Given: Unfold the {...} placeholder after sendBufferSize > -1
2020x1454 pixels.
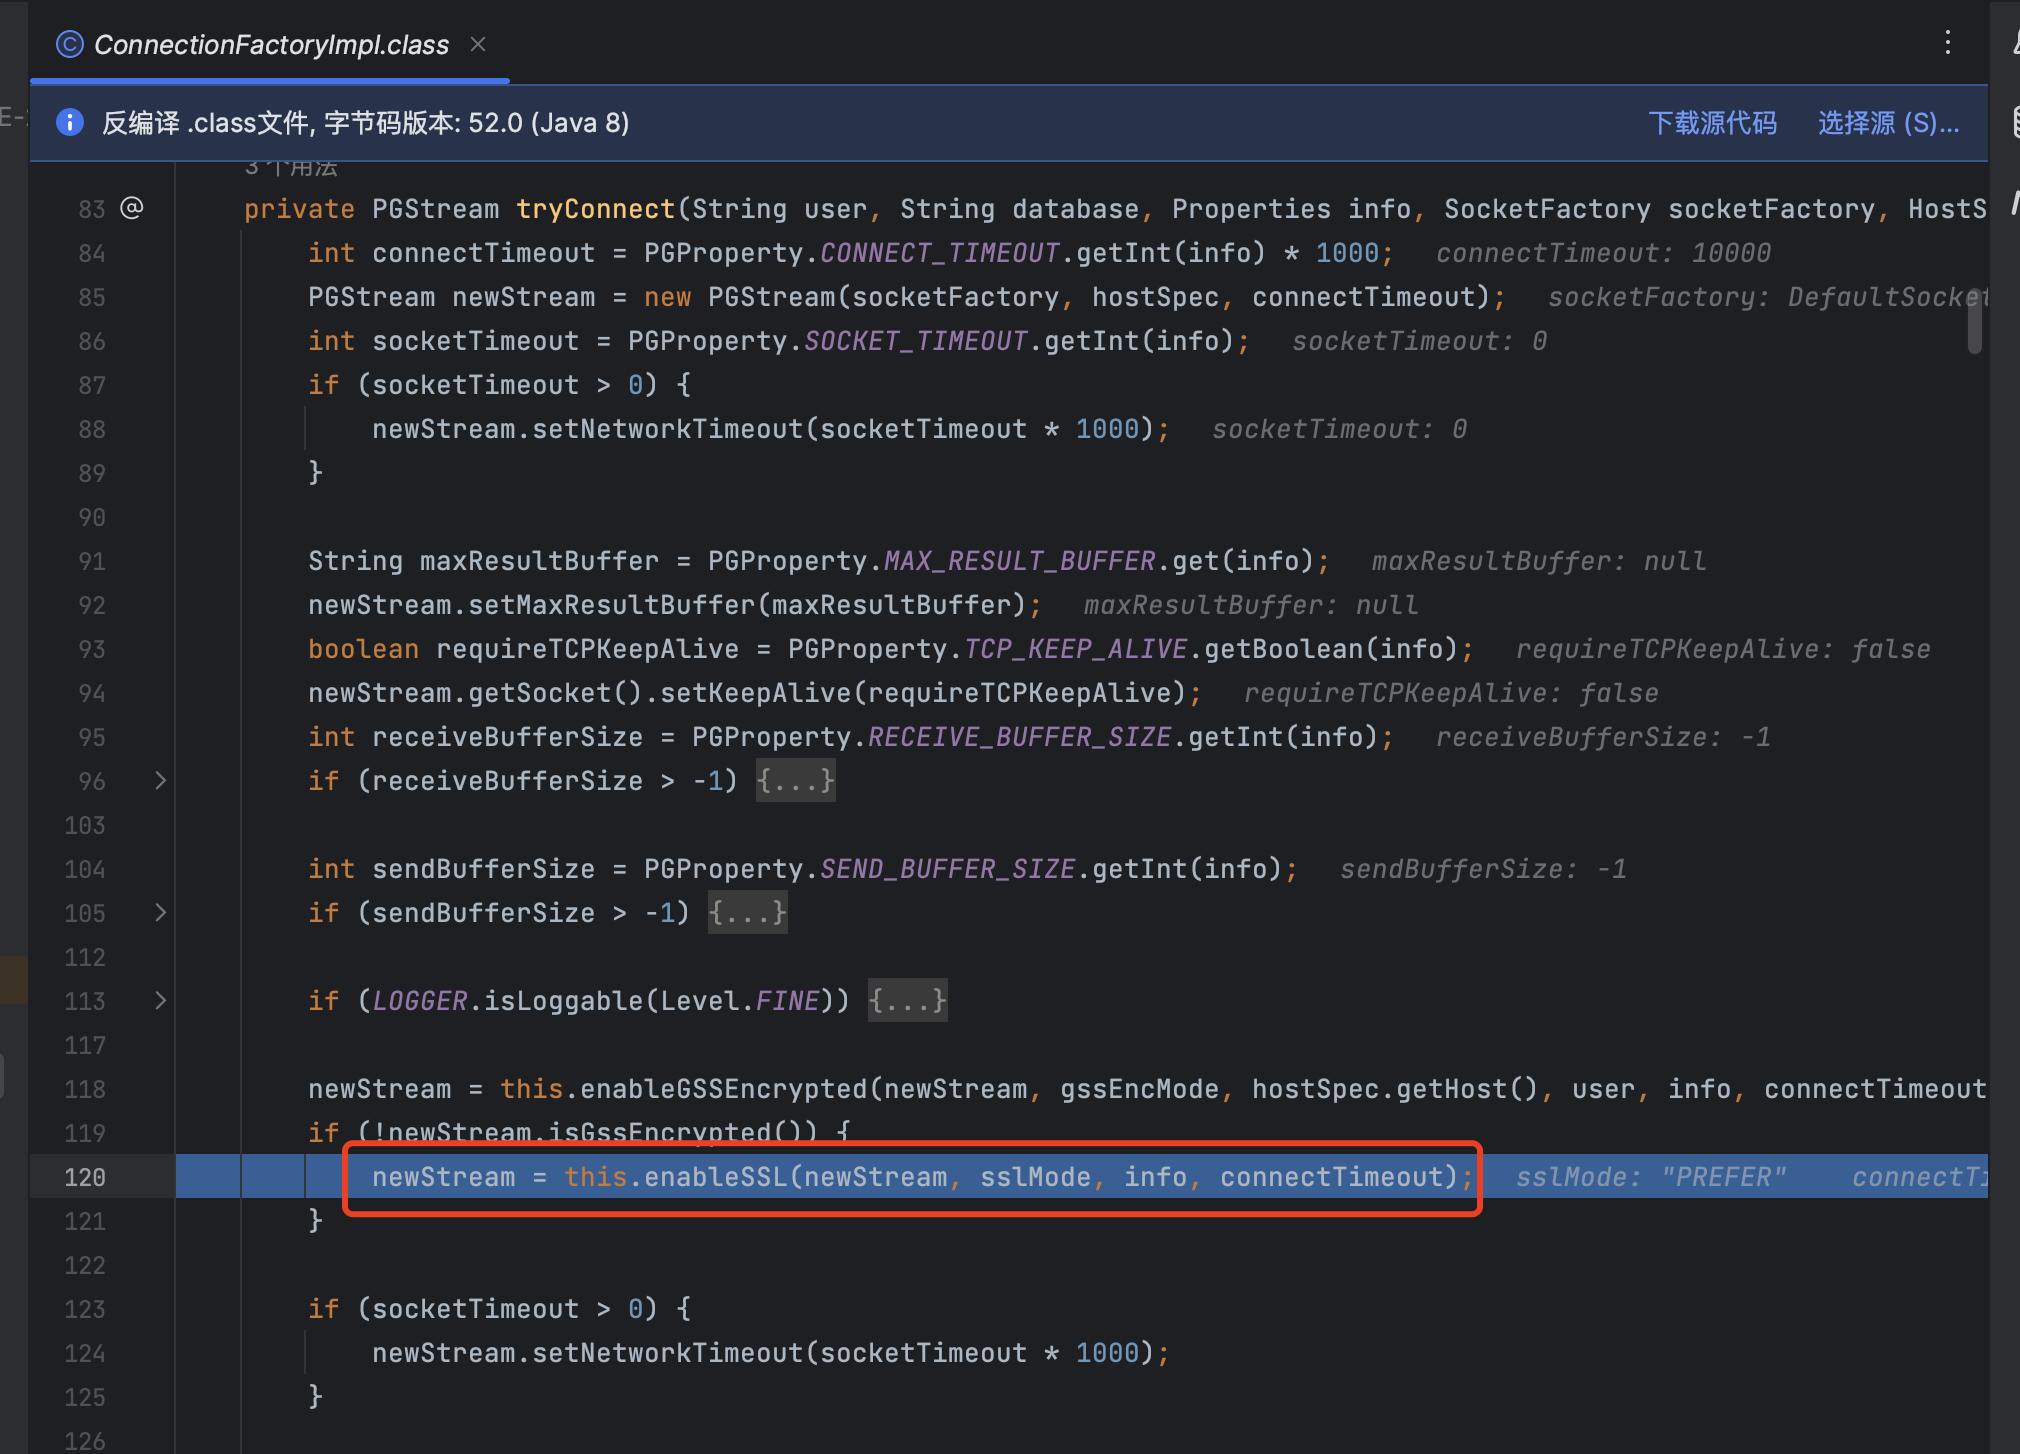Looking at the screenshot, I should click(x=747, y=913).
